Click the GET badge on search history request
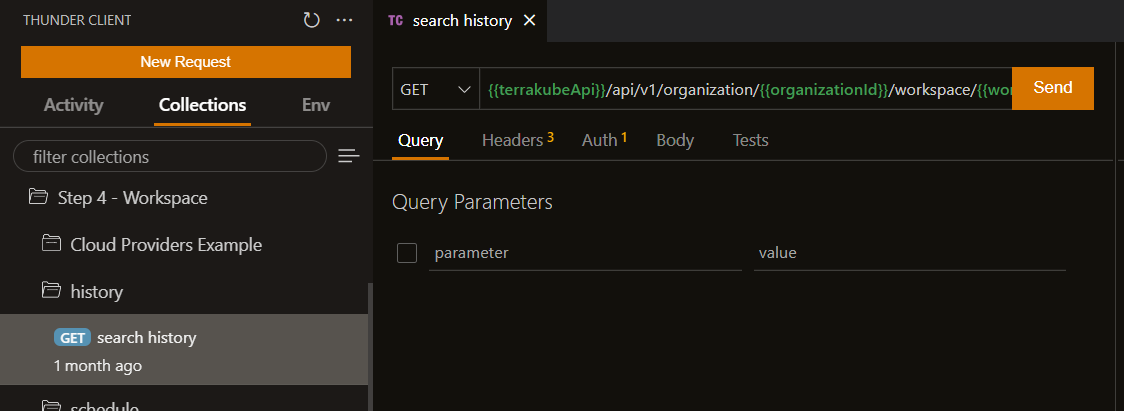 (x=72, y=338)
